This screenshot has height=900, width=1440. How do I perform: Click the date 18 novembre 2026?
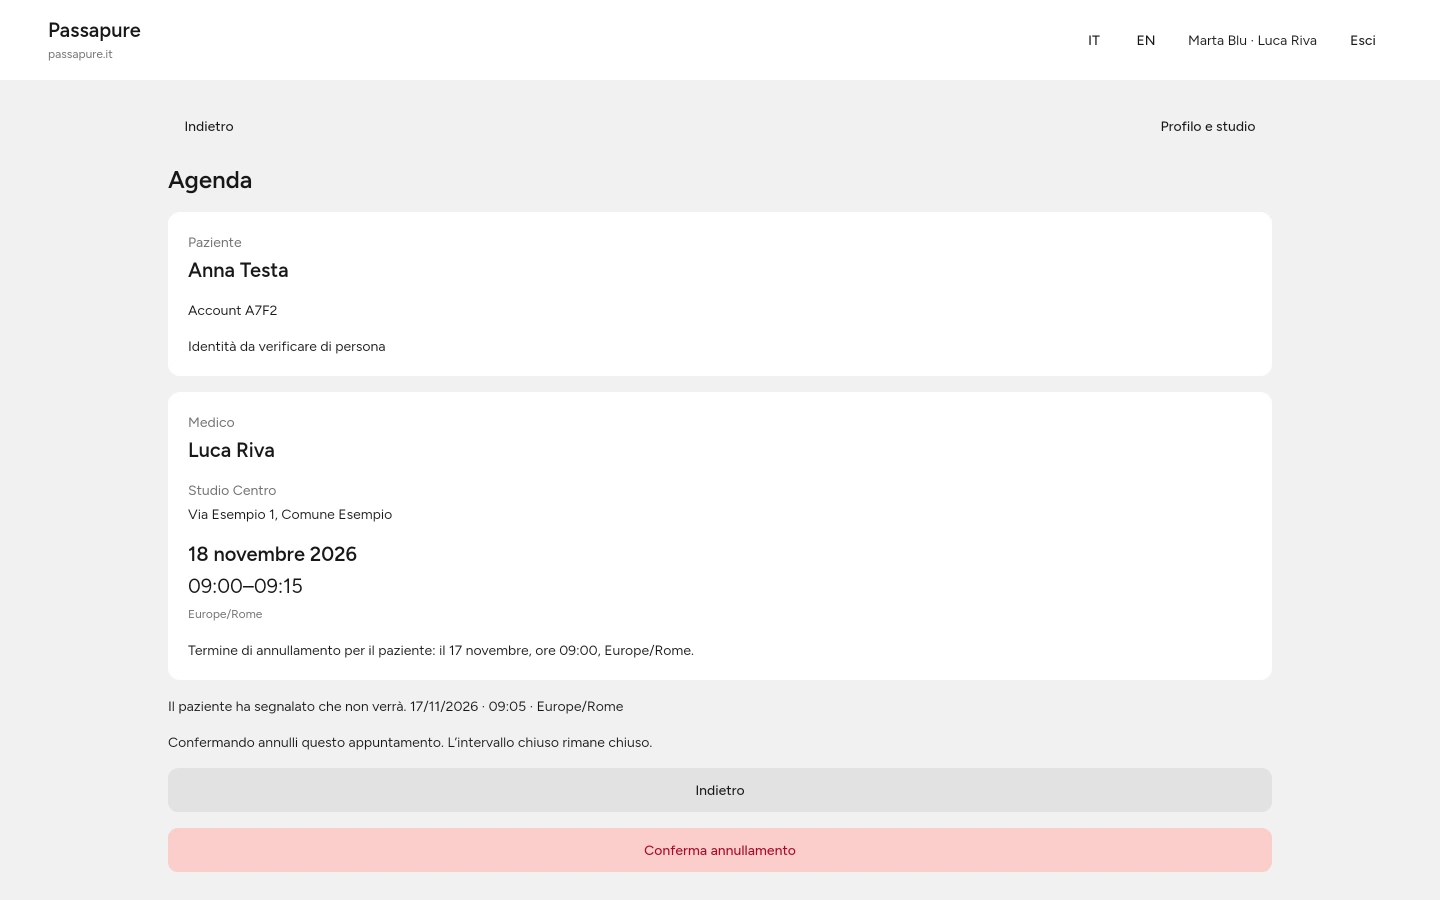click(272, 554)
